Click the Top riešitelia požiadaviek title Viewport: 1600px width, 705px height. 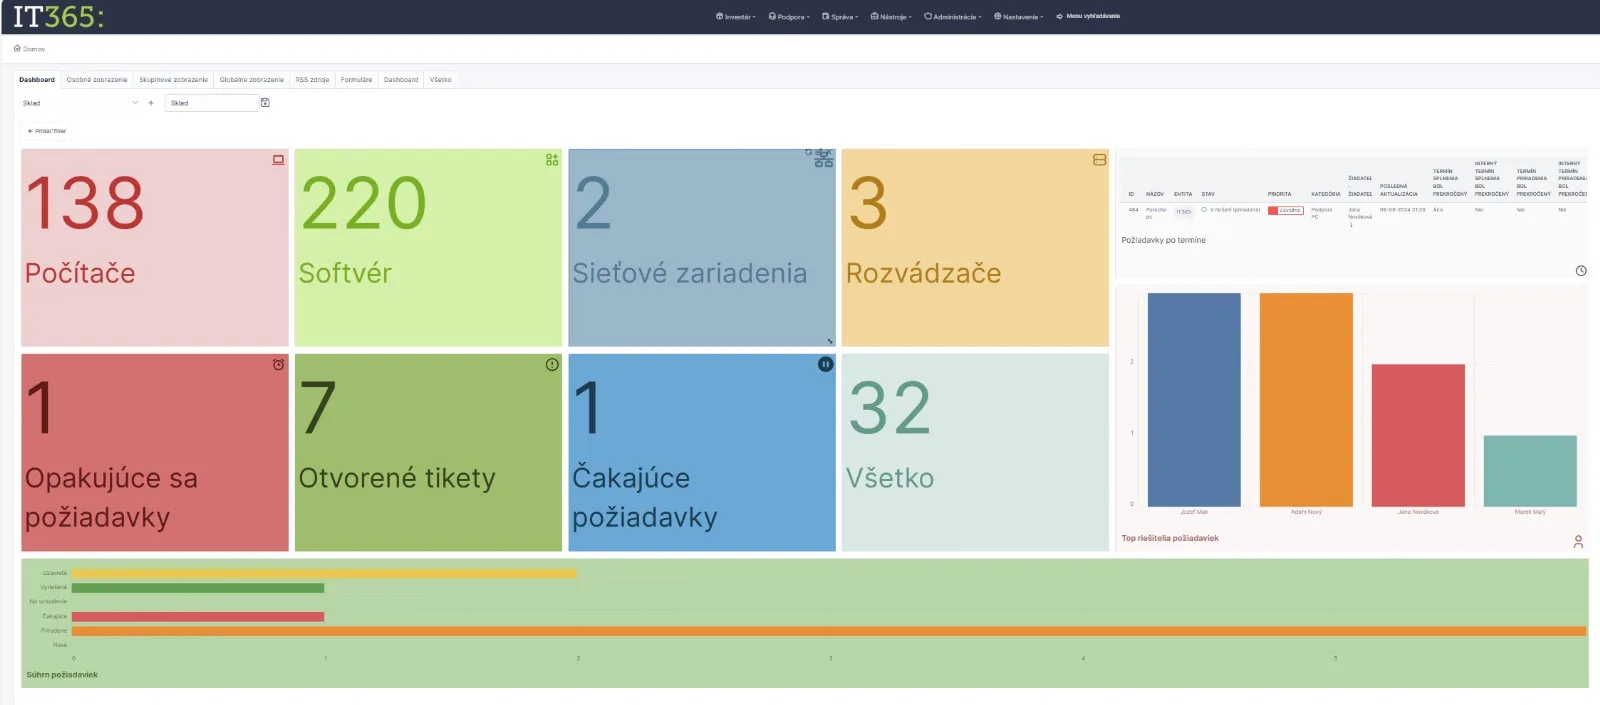1170,538
